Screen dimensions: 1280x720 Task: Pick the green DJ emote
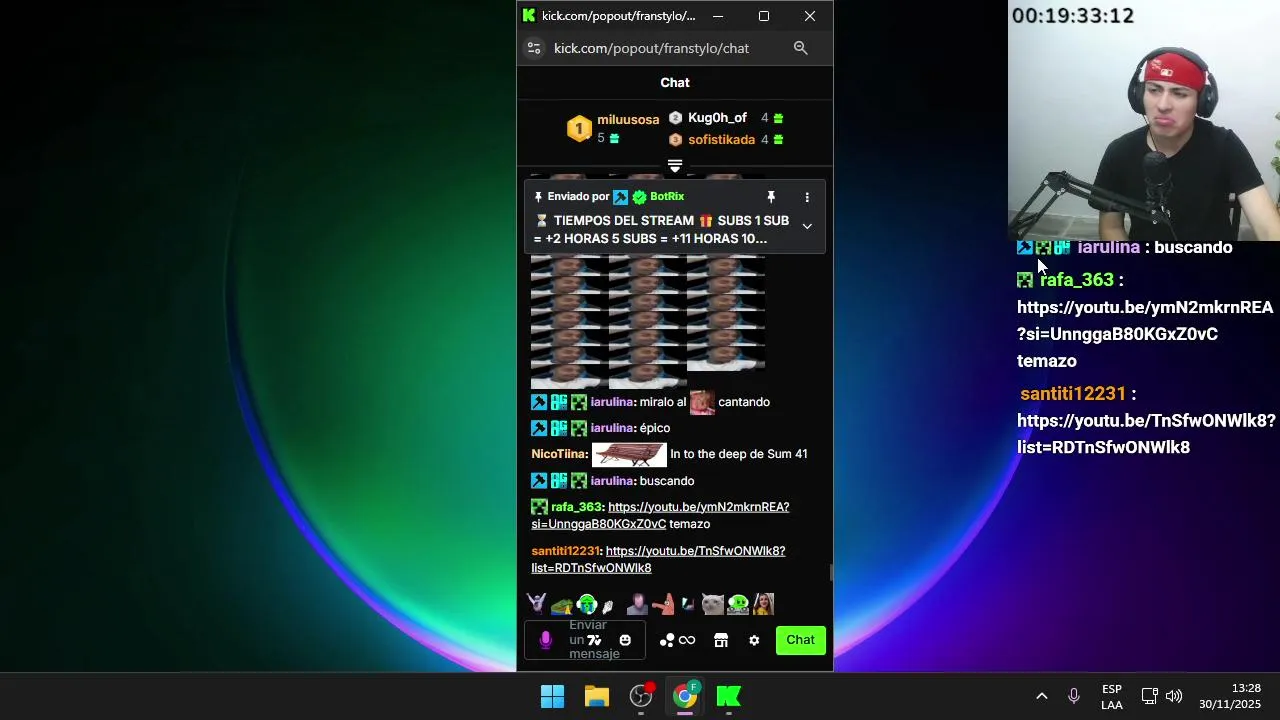(x=738, y=604)
